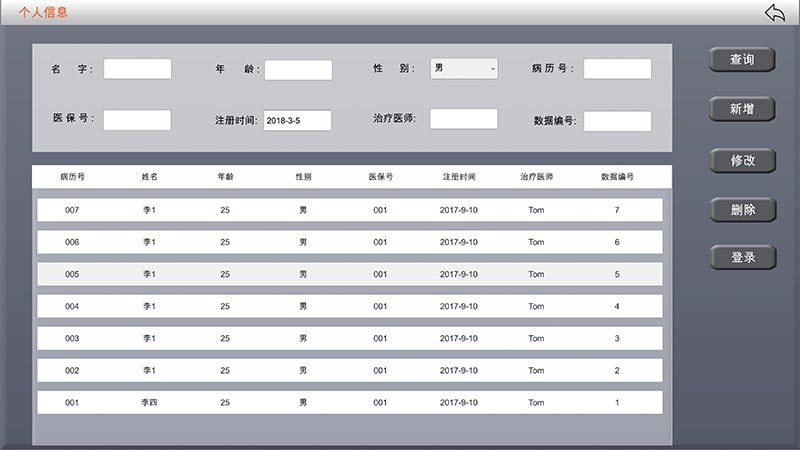Select the record row 005

pos(349,274)
